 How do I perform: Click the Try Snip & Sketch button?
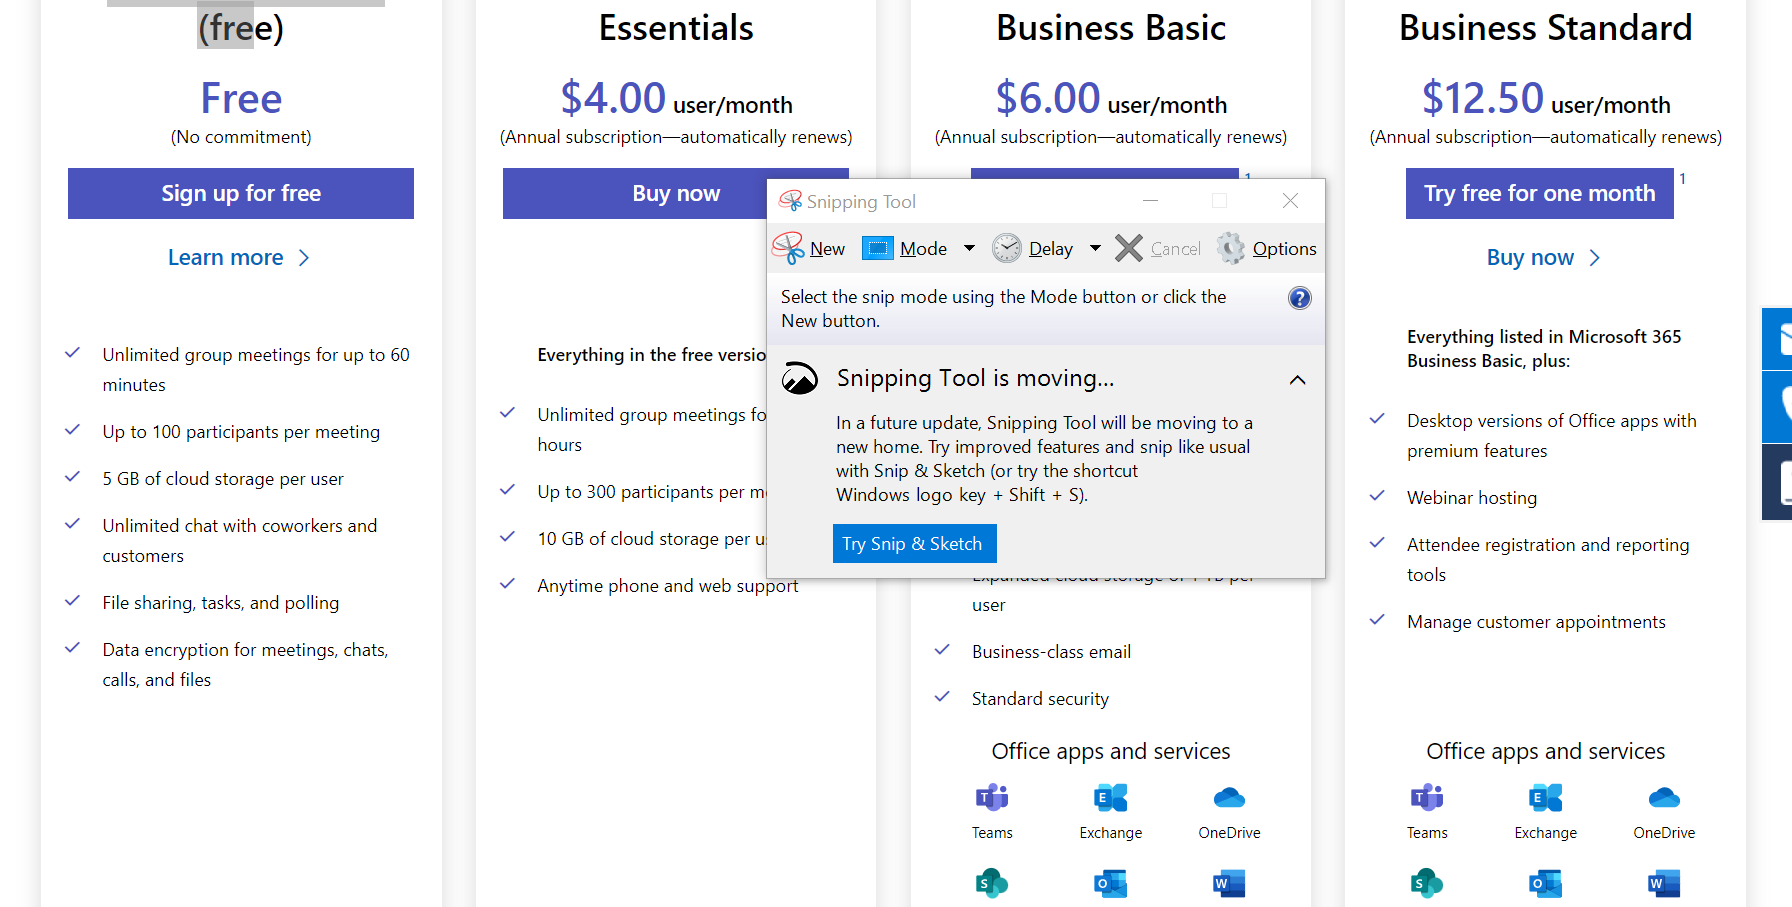click(x=914, y=543)
